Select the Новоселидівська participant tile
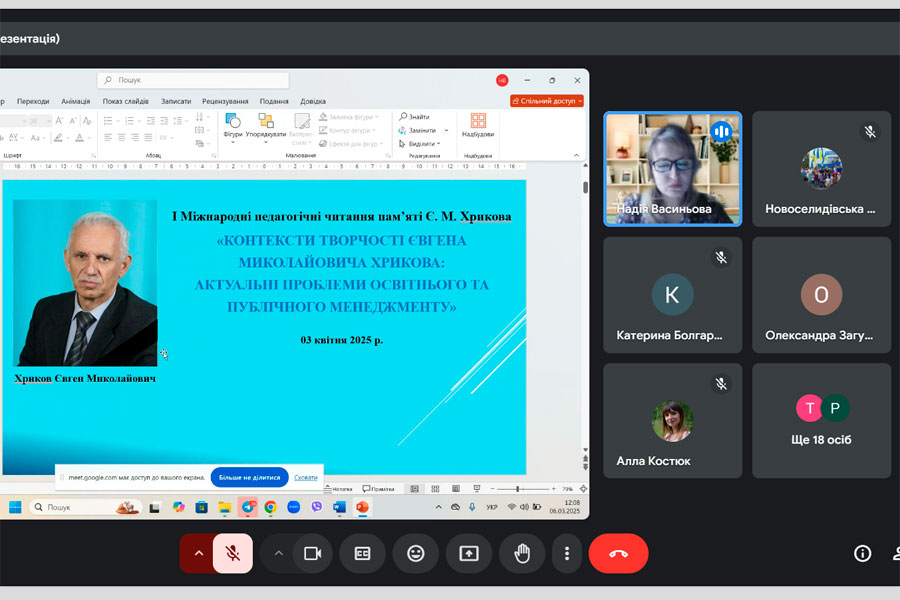The image size is (900, 600). click(821, 169)
